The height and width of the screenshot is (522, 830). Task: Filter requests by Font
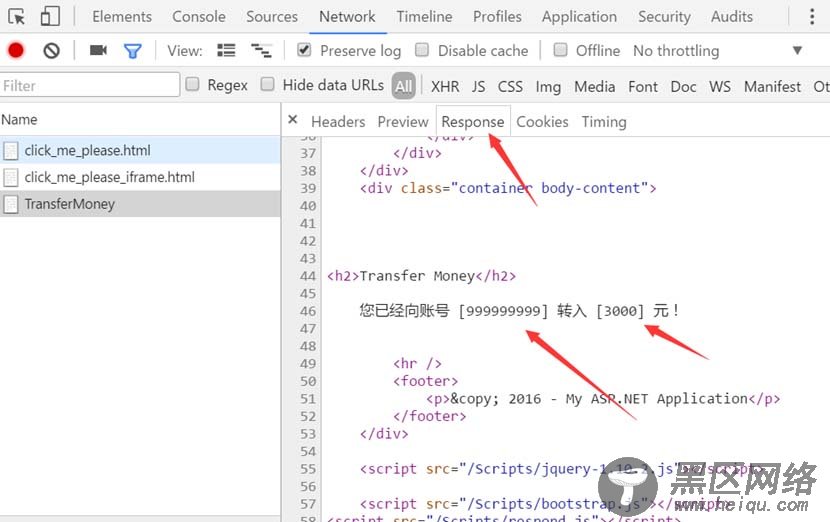coord(643,86)
